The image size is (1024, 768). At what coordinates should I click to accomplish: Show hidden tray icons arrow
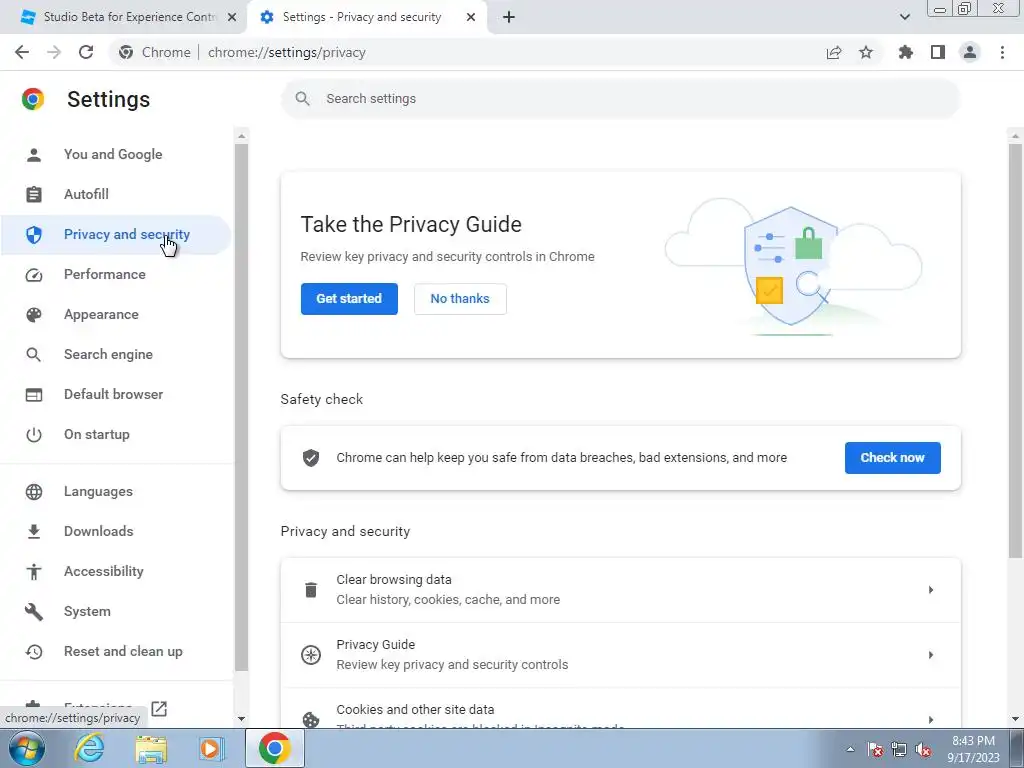[850, 749]
